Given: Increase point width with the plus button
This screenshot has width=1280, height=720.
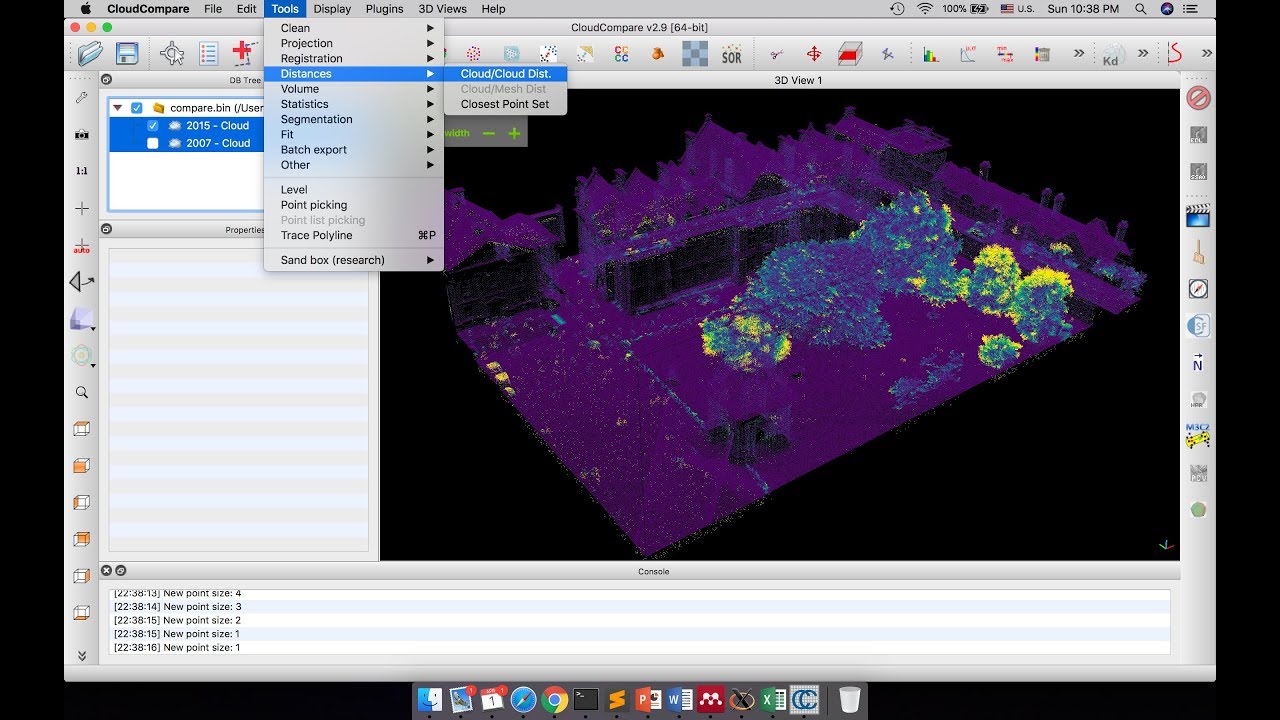Looking at the screenshot, I should [514, 133].
